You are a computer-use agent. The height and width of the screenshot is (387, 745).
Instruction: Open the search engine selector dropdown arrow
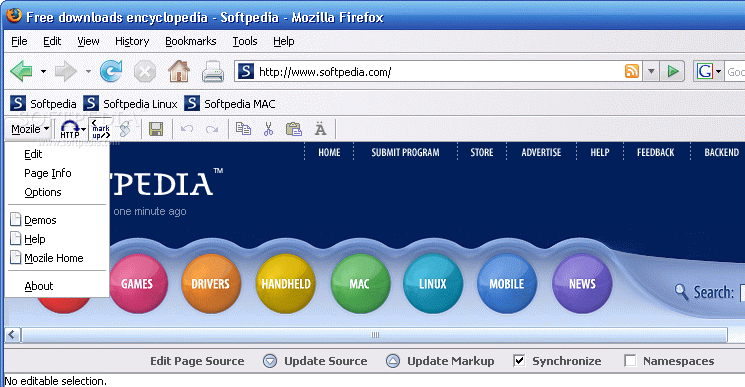718,72
